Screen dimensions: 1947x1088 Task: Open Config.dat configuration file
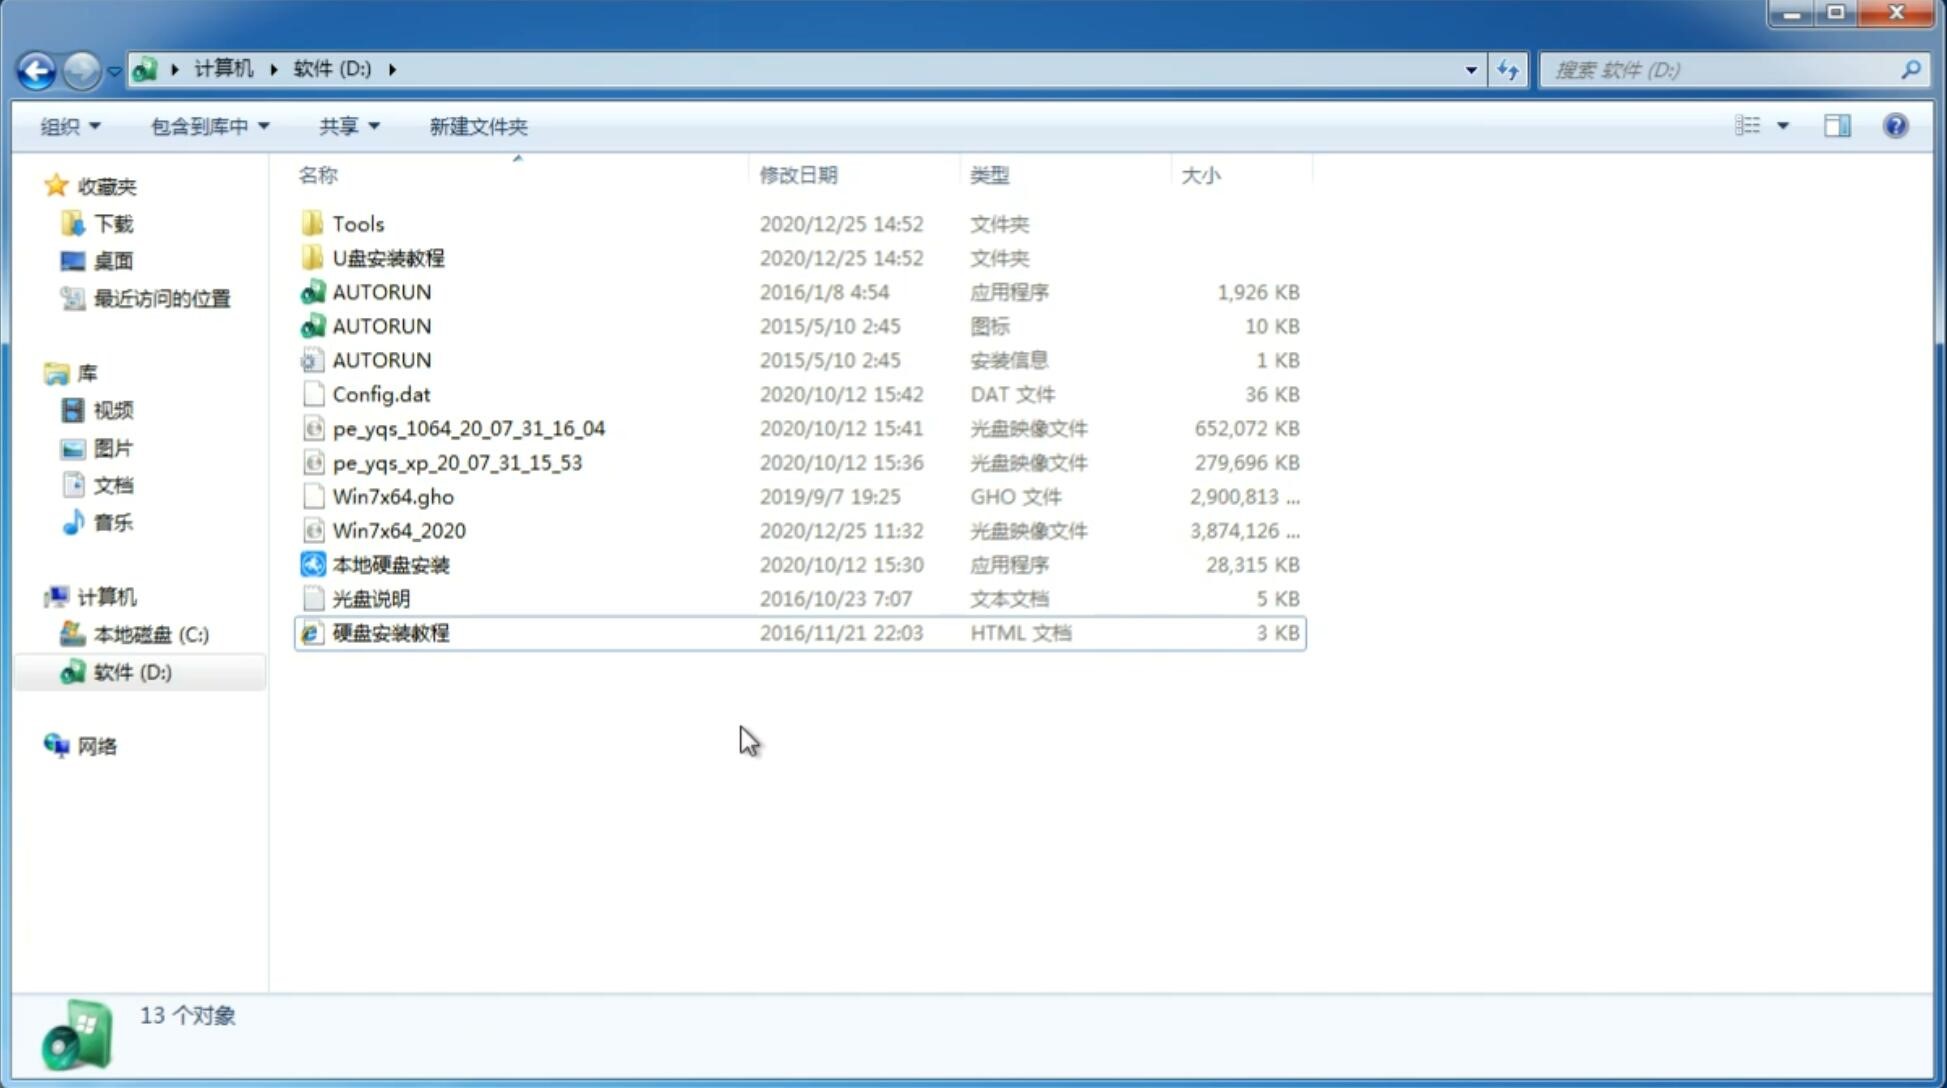382,393
